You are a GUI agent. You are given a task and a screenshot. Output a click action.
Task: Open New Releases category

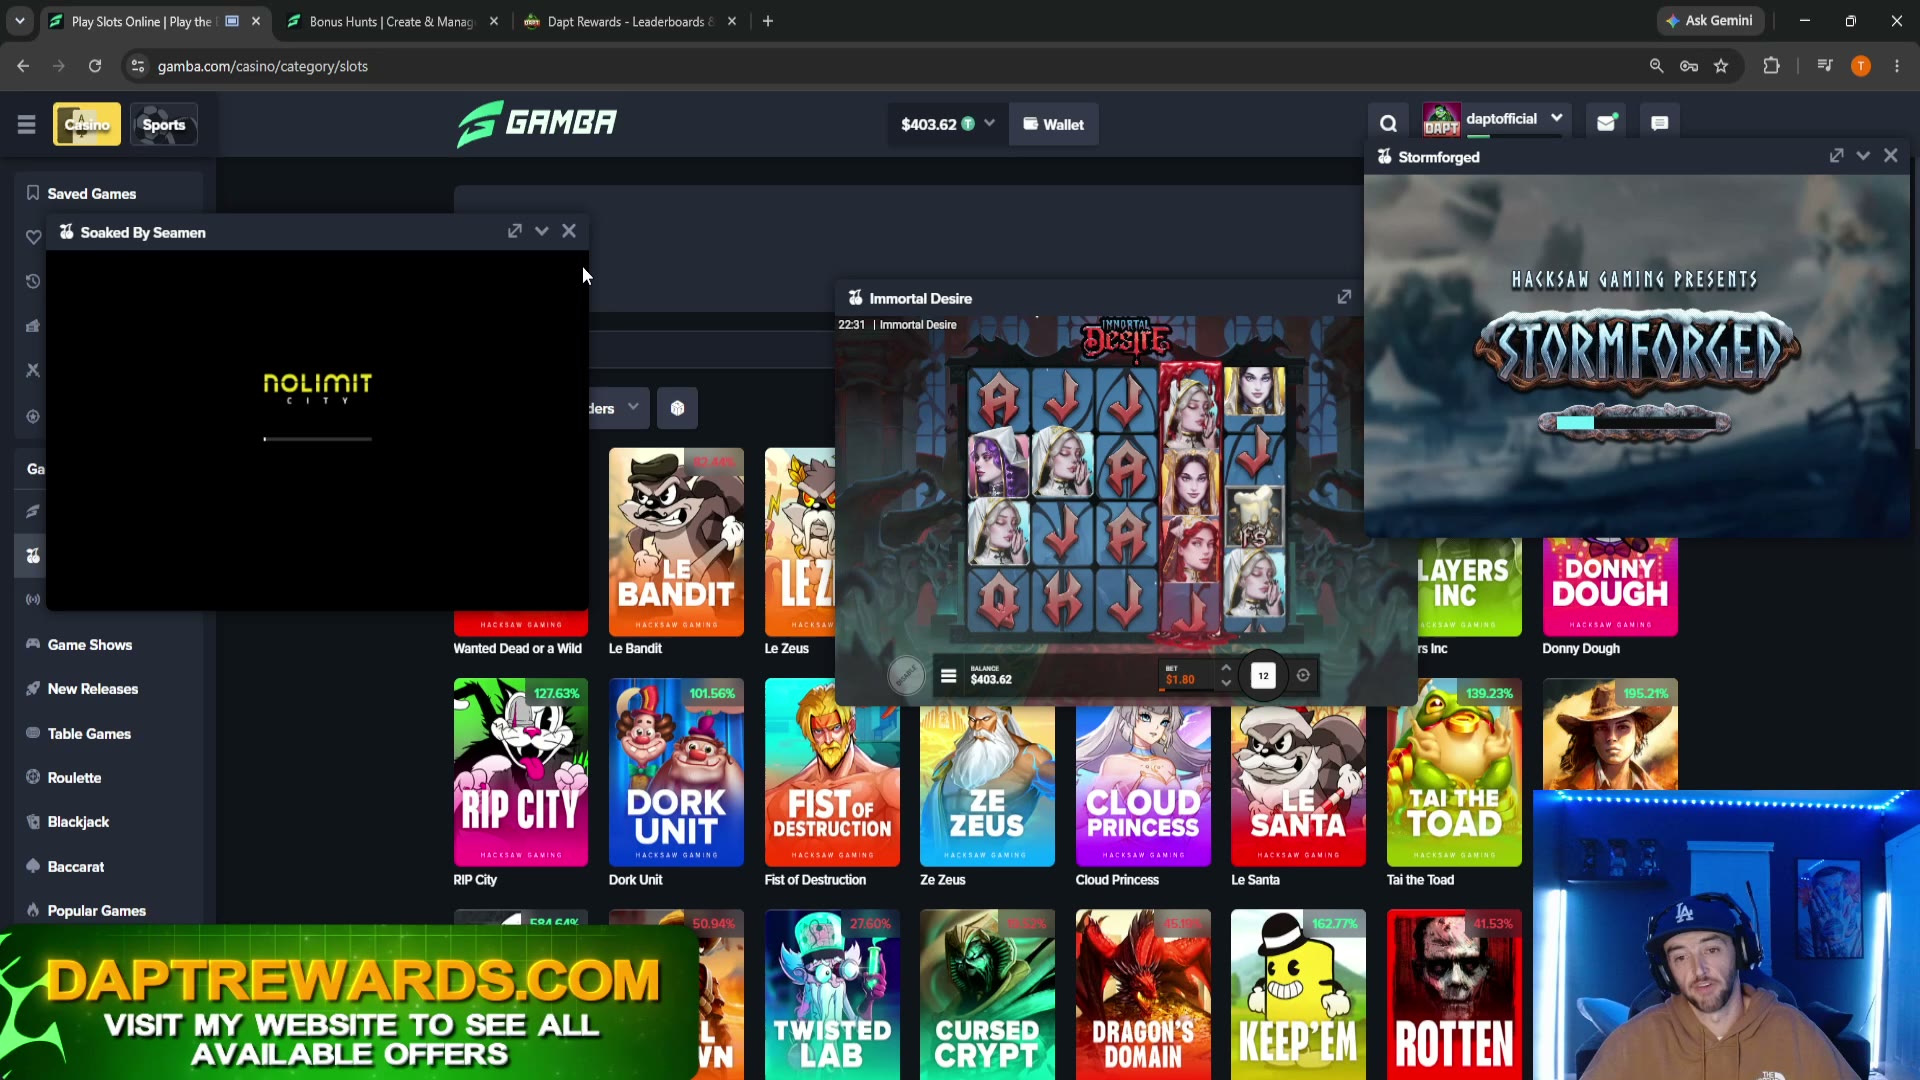coord(93,689)
